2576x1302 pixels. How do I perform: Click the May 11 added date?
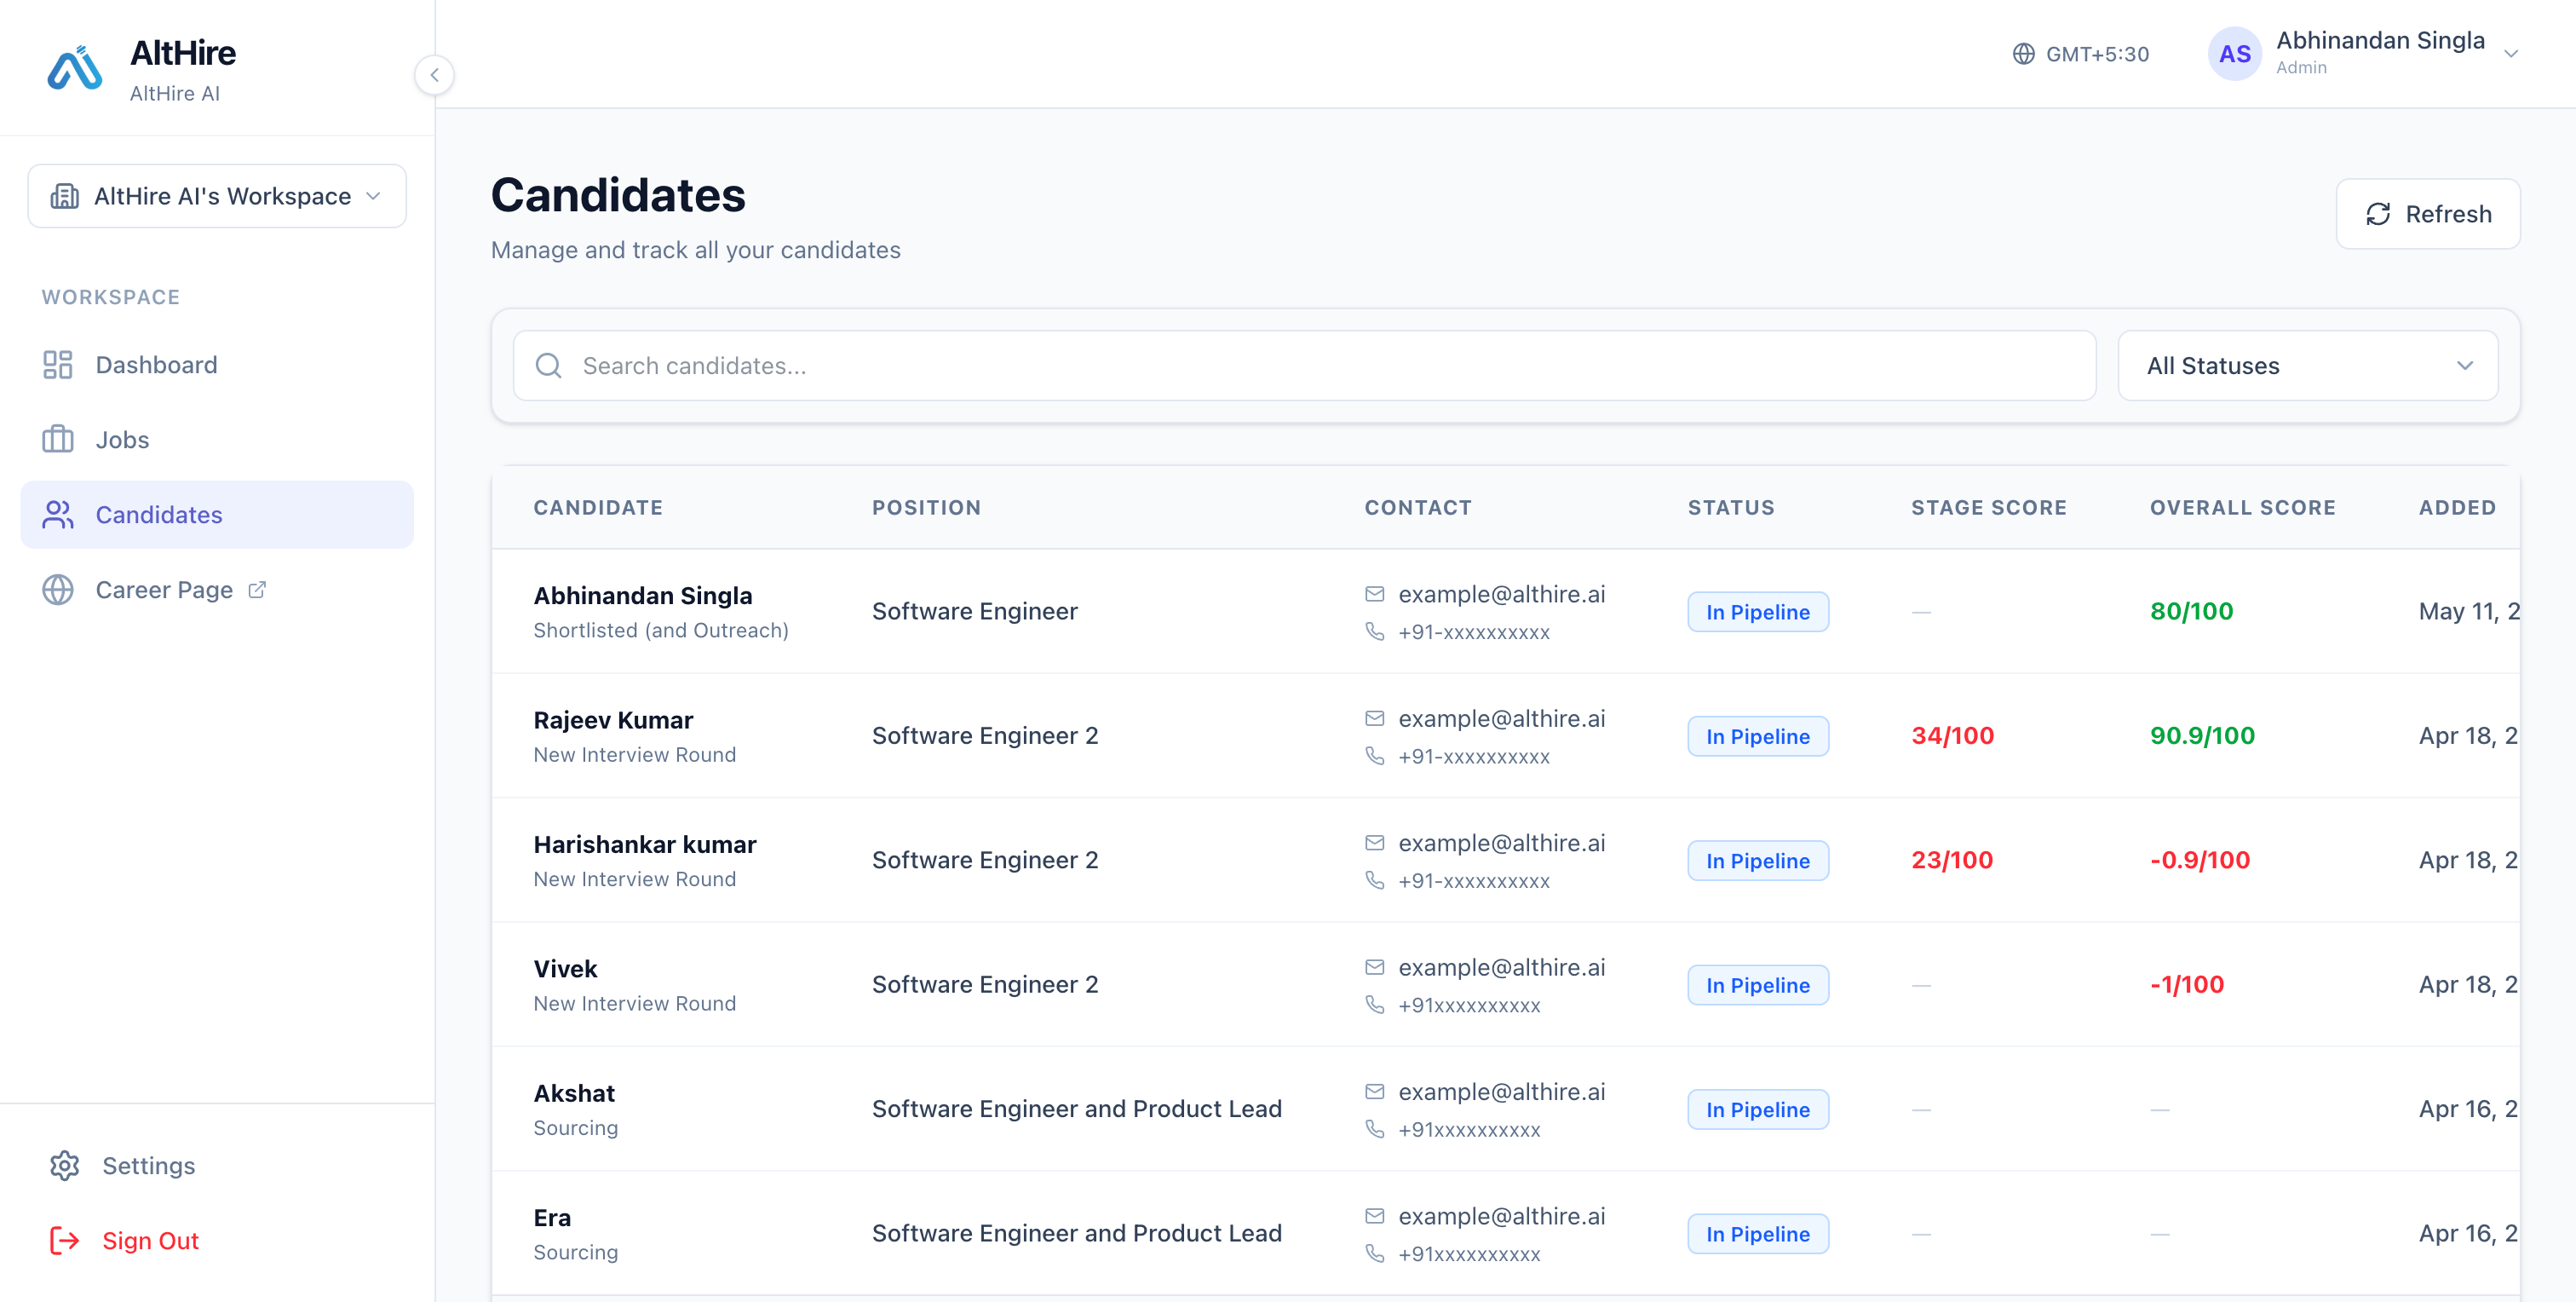point(2469,611)
